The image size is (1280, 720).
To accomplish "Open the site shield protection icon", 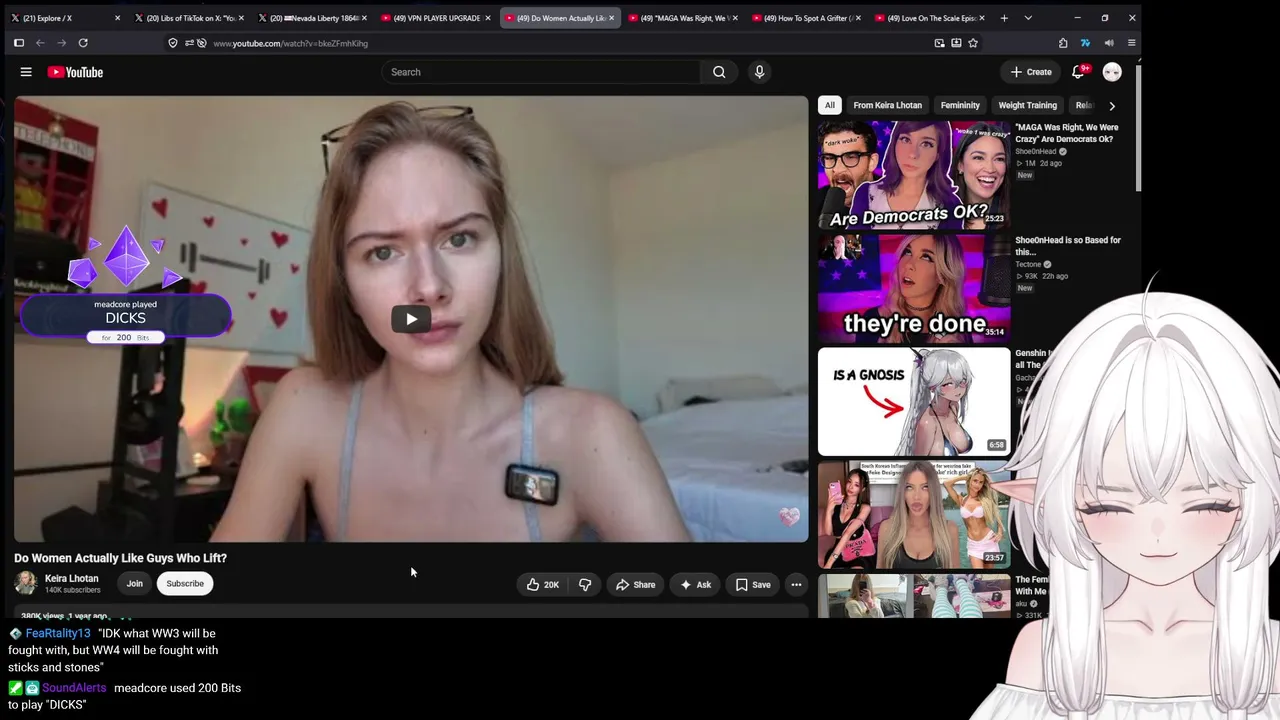I will point(173,43).
